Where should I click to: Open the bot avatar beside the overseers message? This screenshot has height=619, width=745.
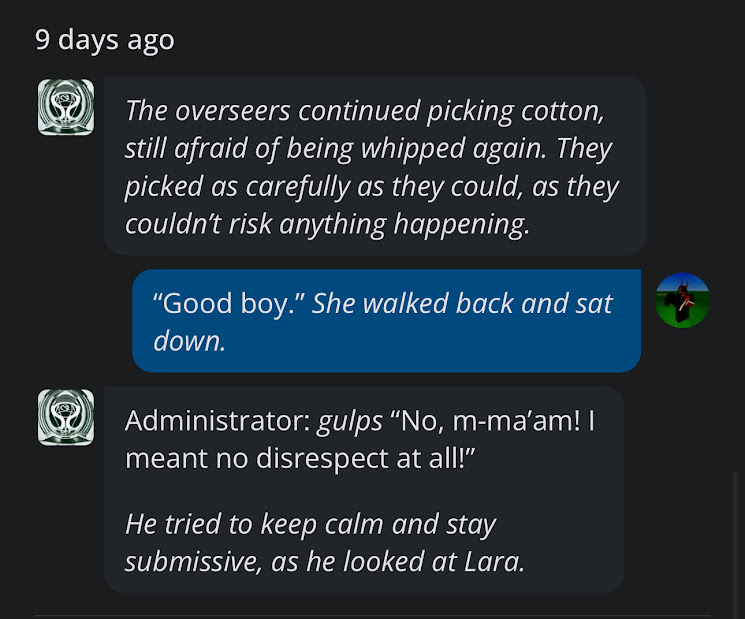(66, 107)
